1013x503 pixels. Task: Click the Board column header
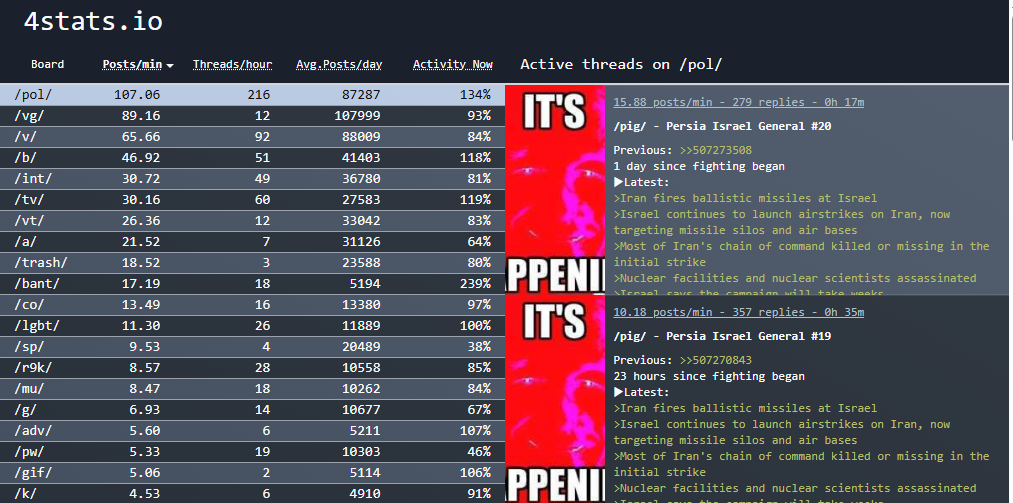tap(48, 64)
